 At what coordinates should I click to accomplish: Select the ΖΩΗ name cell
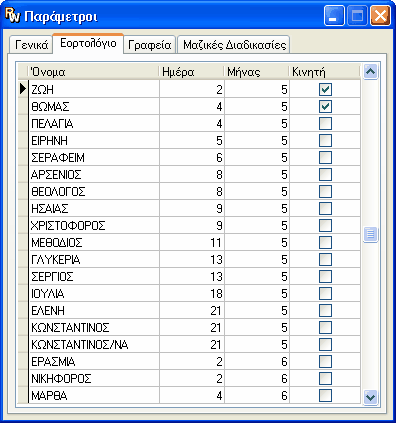[94, 89]
